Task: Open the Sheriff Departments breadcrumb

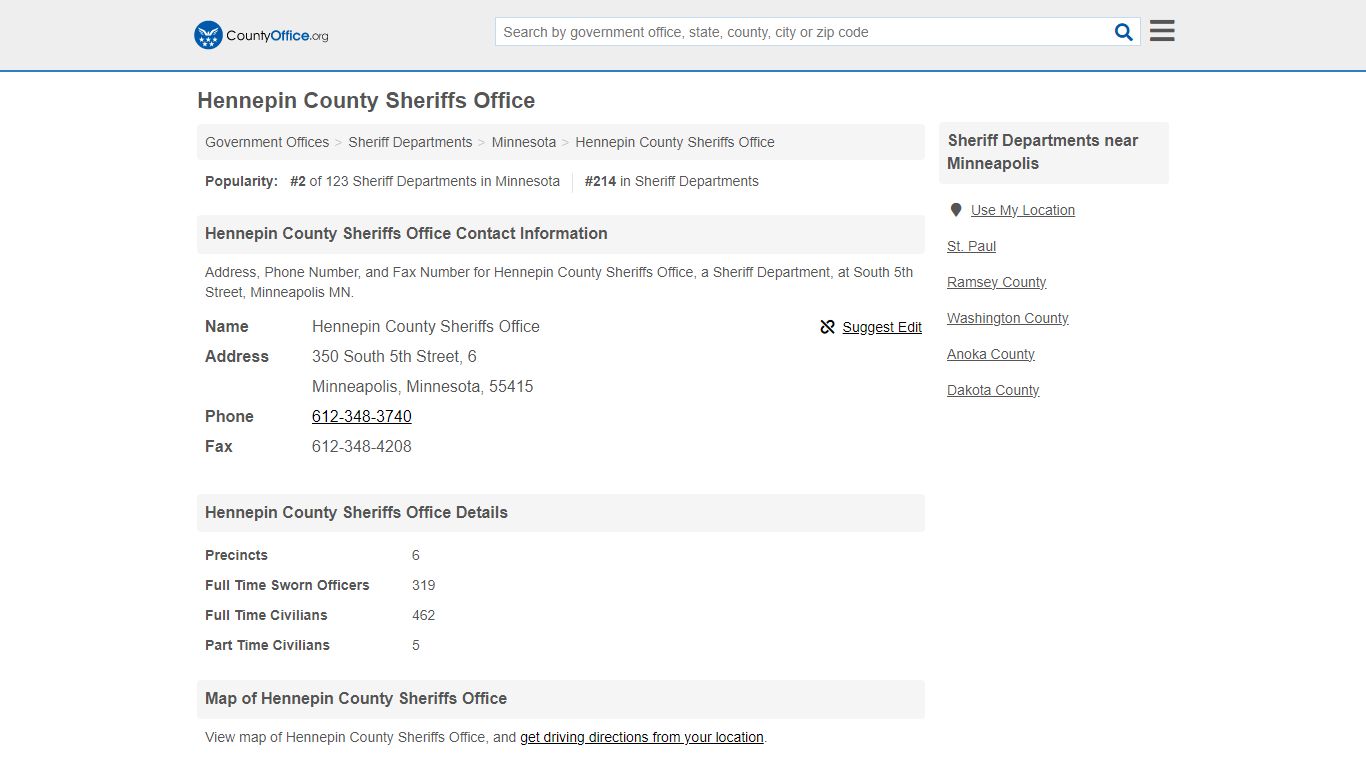Action: click(410, 142)
